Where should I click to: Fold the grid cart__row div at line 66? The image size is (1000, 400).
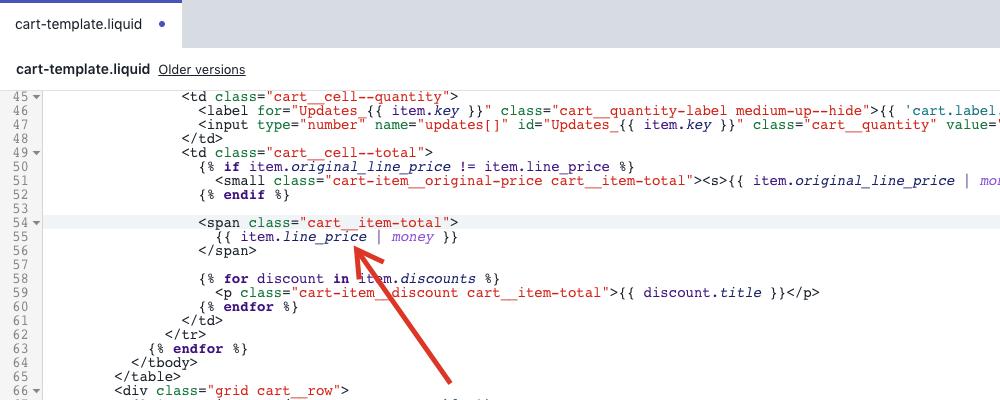[36, 390]
